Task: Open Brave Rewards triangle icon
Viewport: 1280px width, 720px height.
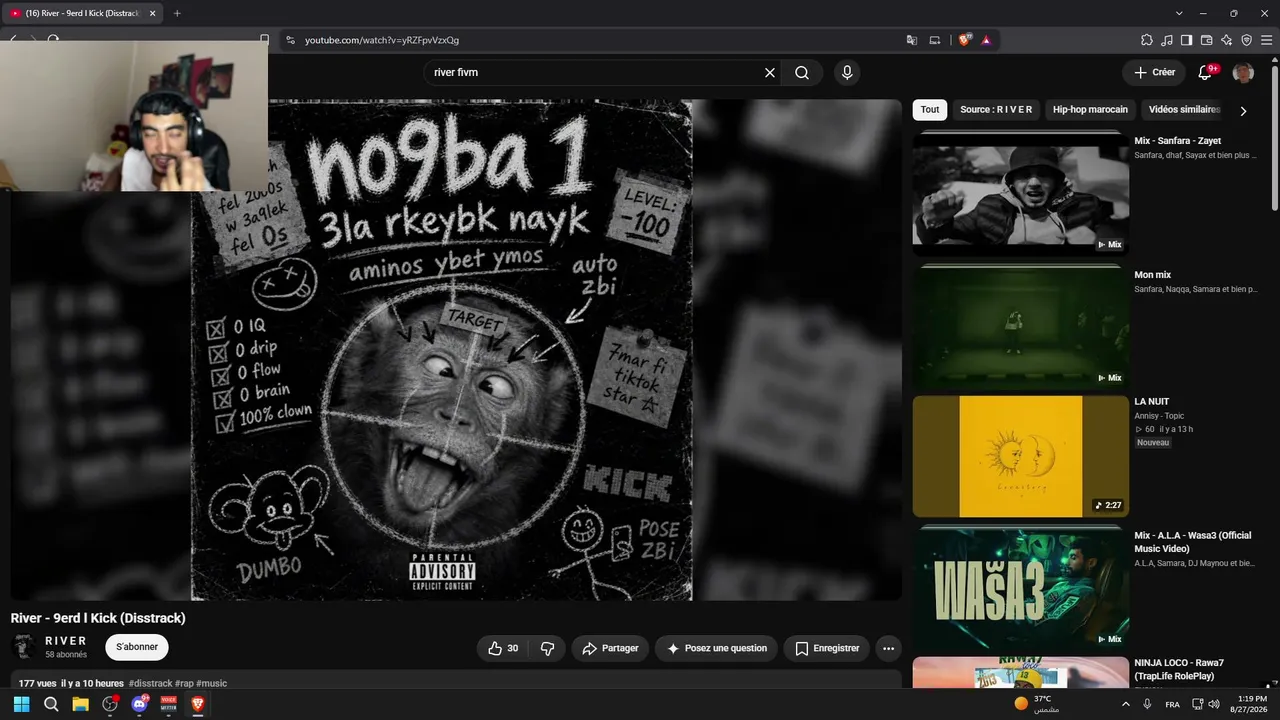Action: pyautogui.click(x=986, y=40)
